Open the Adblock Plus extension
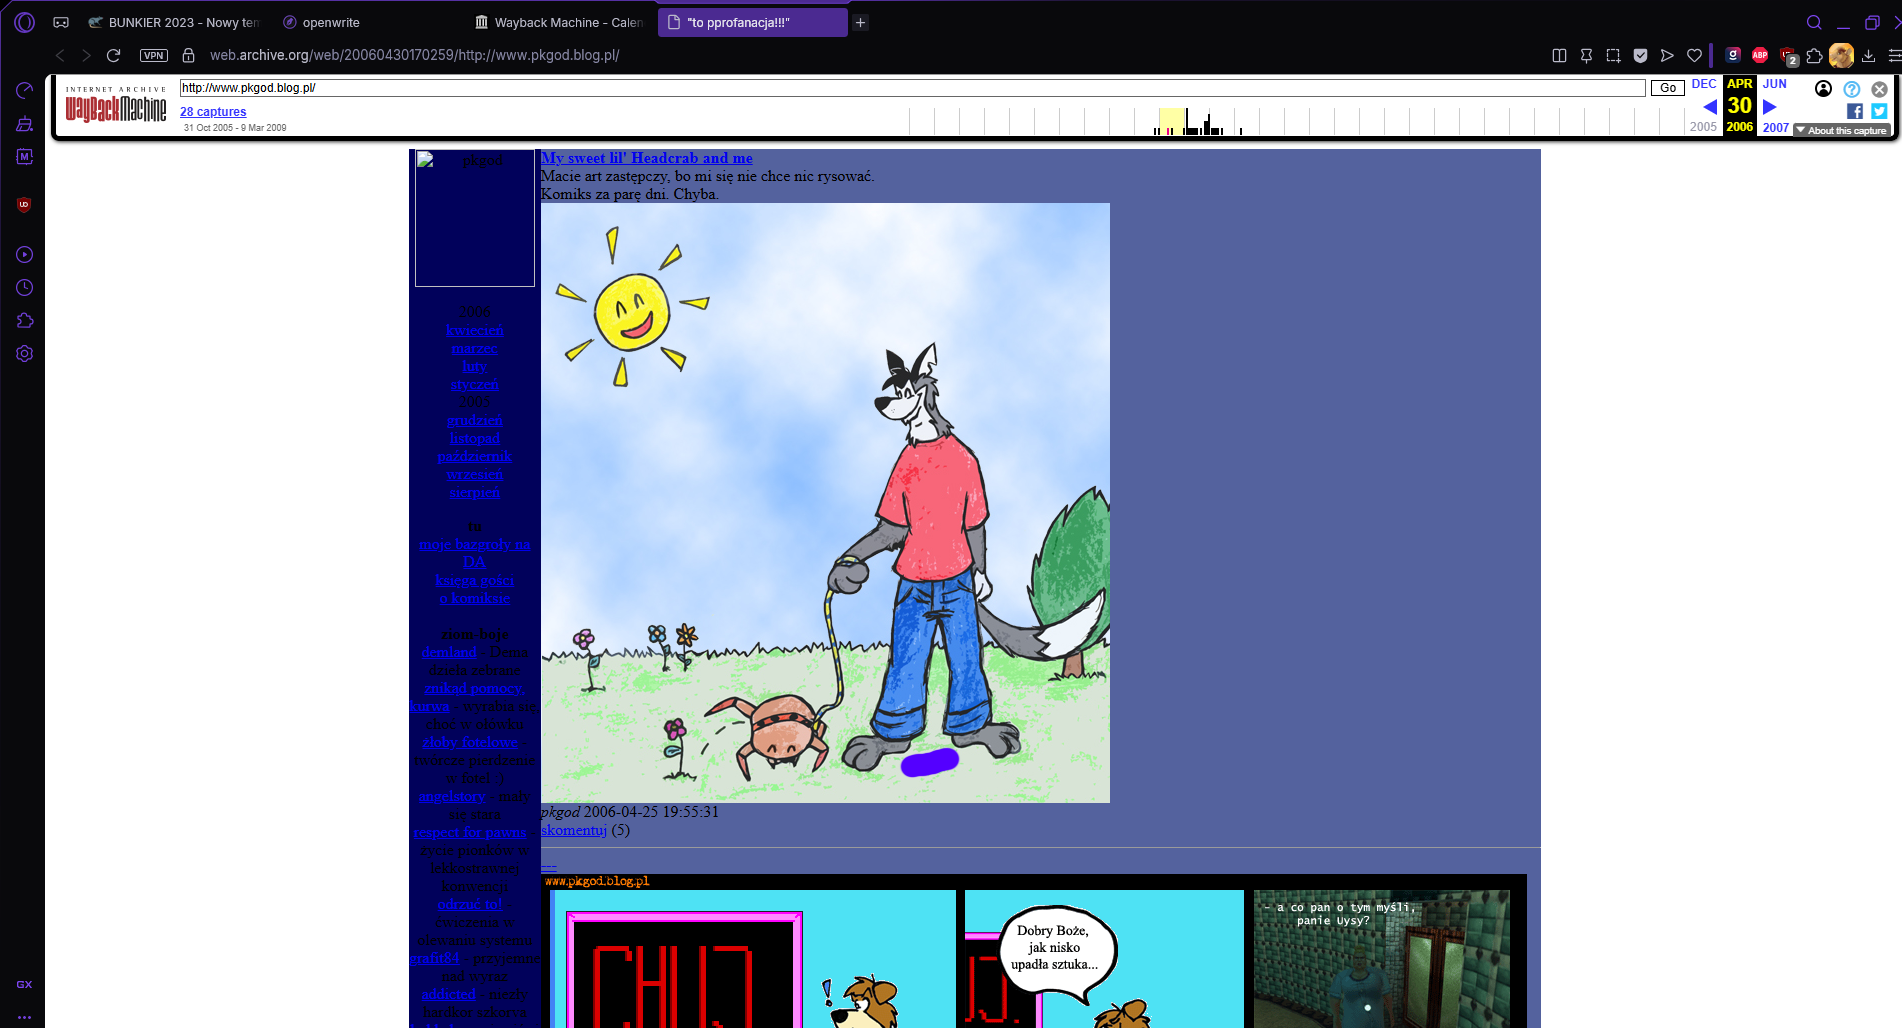1902x1028 pixels. (1760, 56)
